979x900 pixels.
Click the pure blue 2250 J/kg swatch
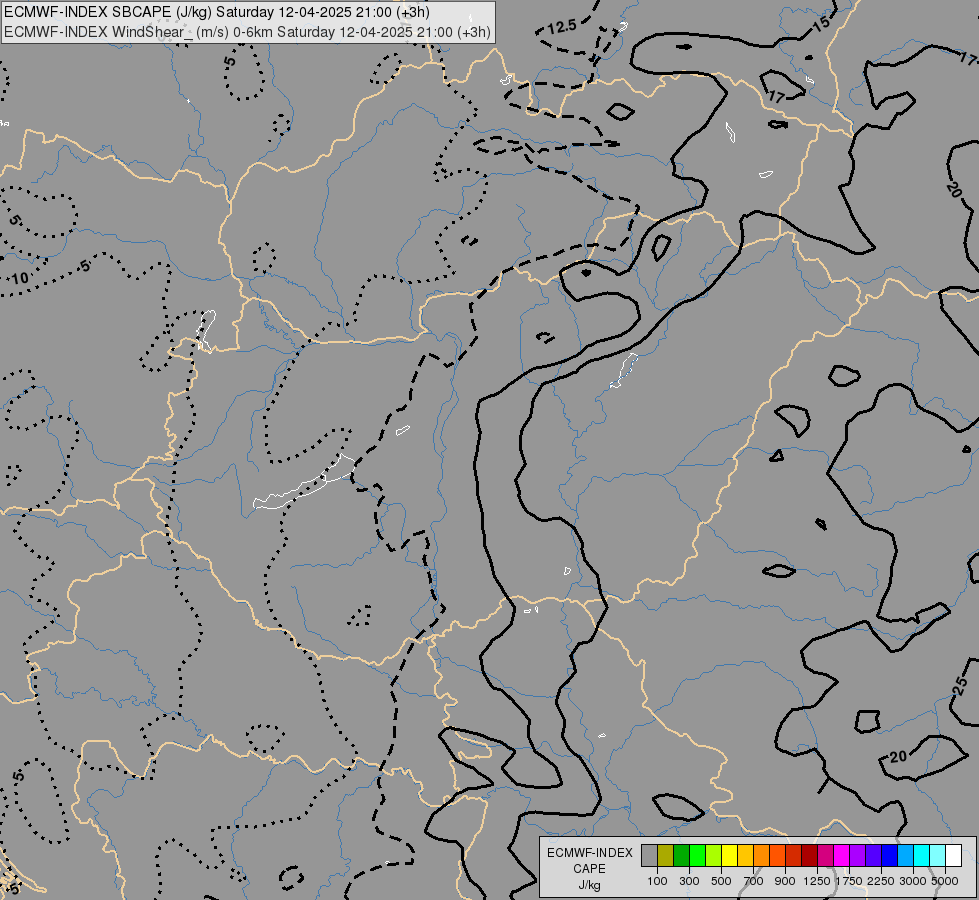coord(890,855)
